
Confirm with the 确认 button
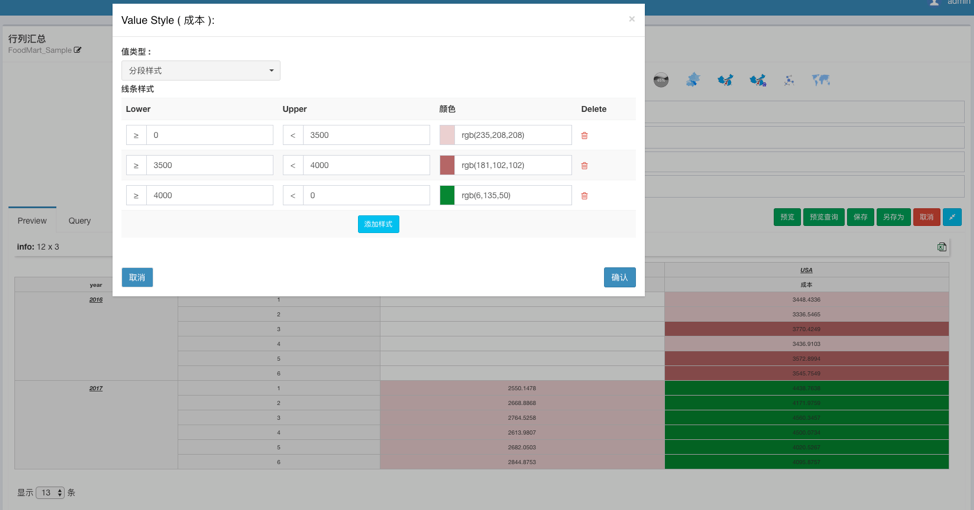[x=619, y=277]
